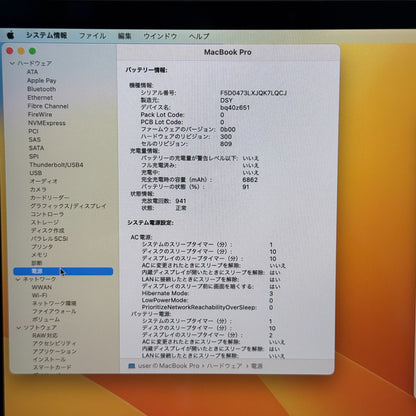The height and width of the screenshot is (416, 416).
Task: Select Ethernet in the sidebar
Action: pyautogui.click(x=40, y=98)
